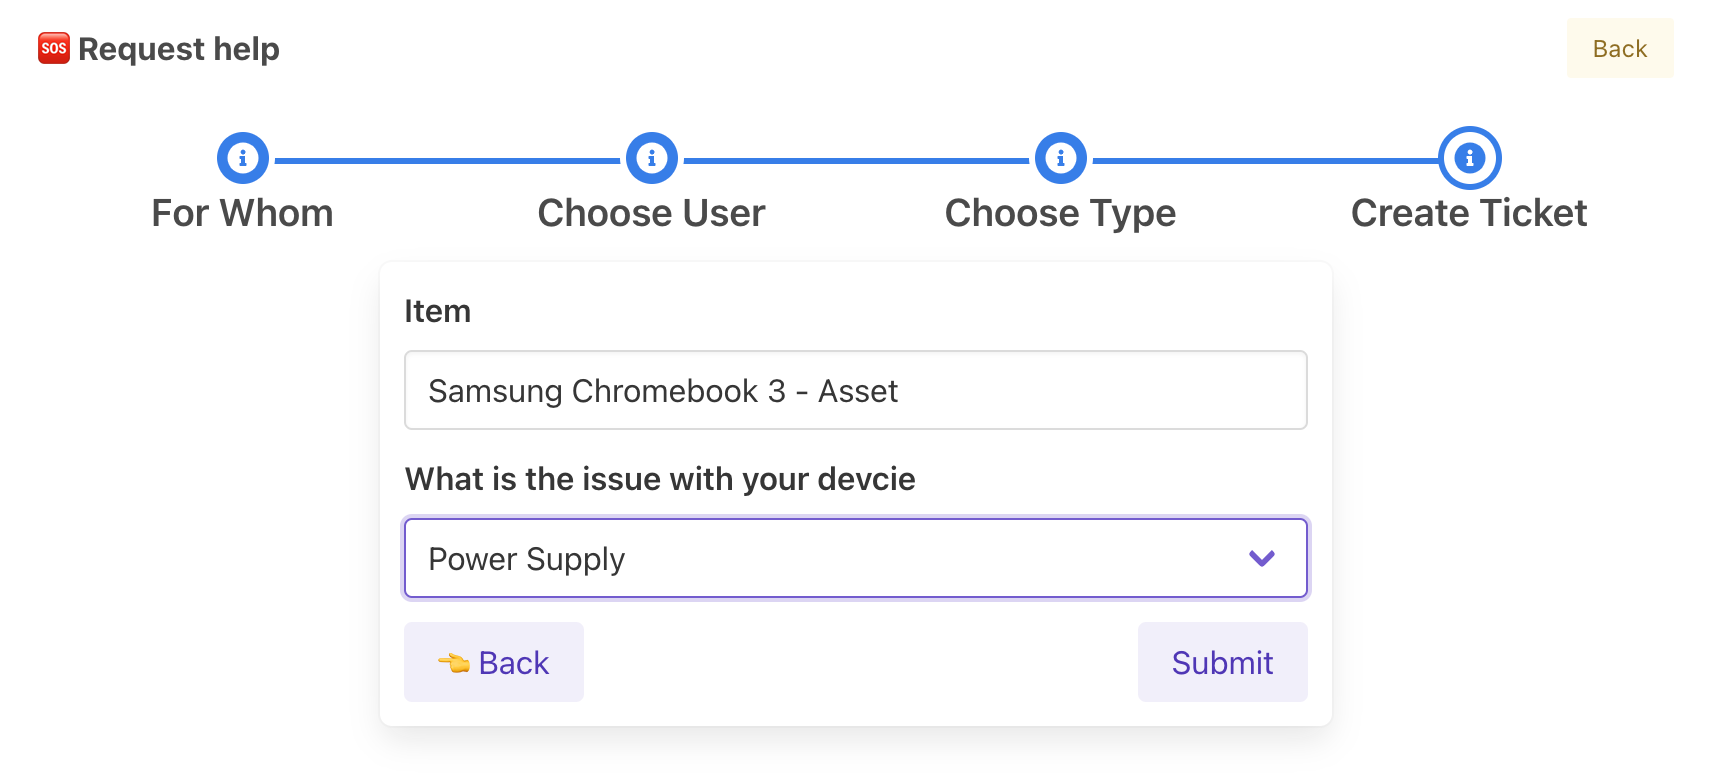1728x782 pixels.
Task: Click the For Whom step circle icon
Action: pos(243,158)
